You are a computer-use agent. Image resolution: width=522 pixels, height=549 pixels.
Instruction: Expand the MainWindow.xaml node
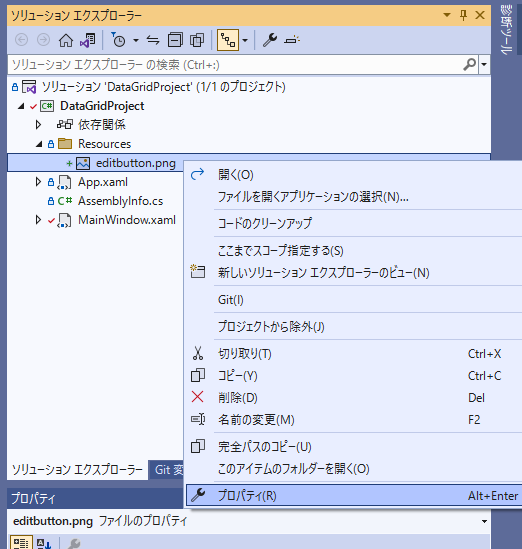point(39,220)
